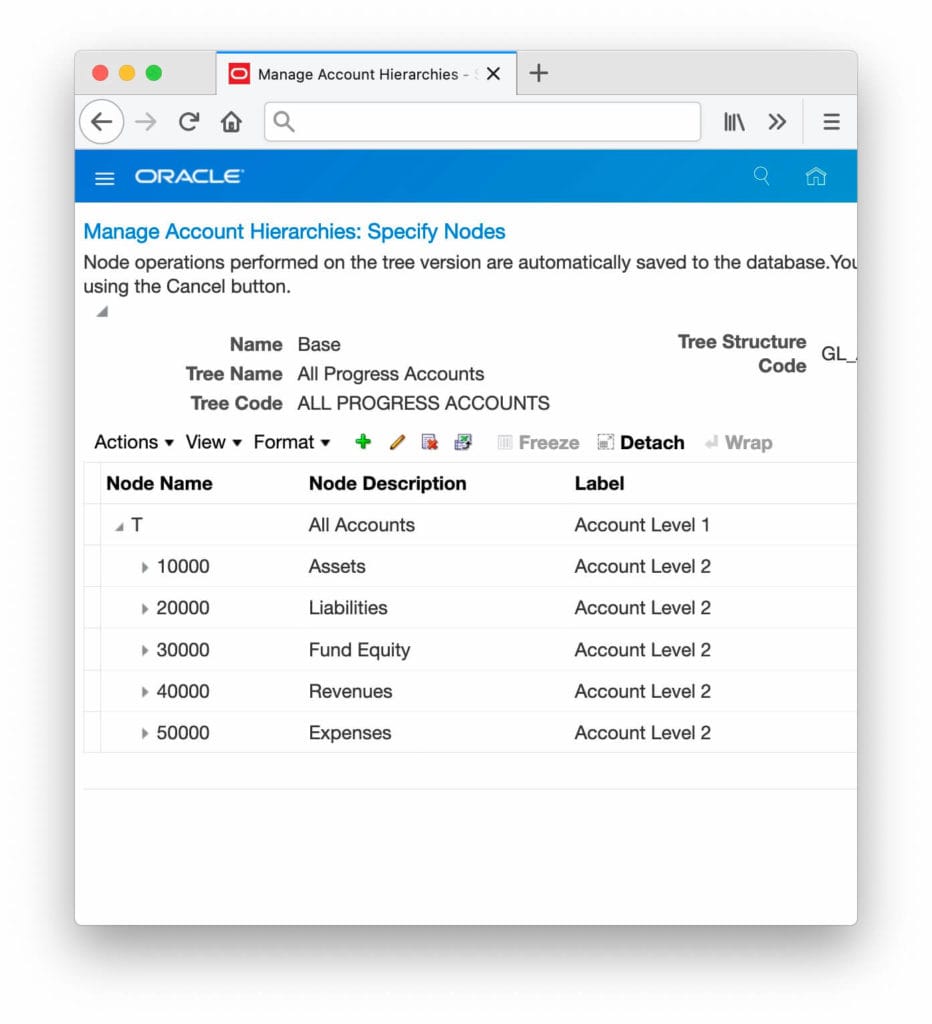
Task: Select the Manage Account Hierarchies: Specify Nodes link
Action: [x=294, y=231]
